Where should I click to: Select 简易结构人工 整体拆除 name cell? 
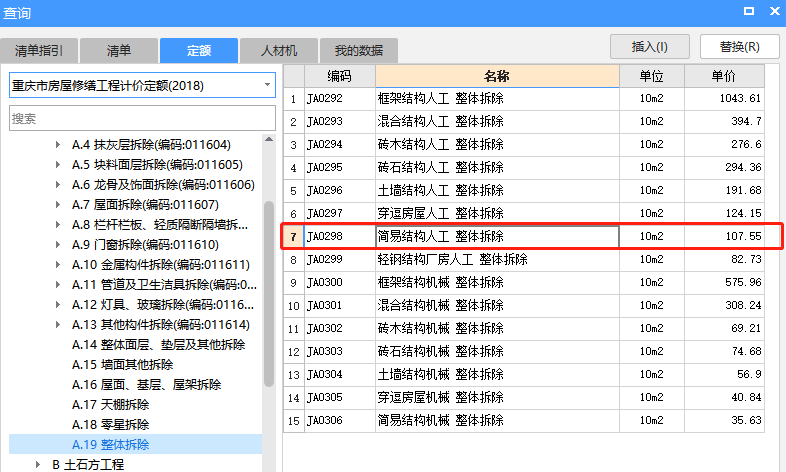point(497,237)
